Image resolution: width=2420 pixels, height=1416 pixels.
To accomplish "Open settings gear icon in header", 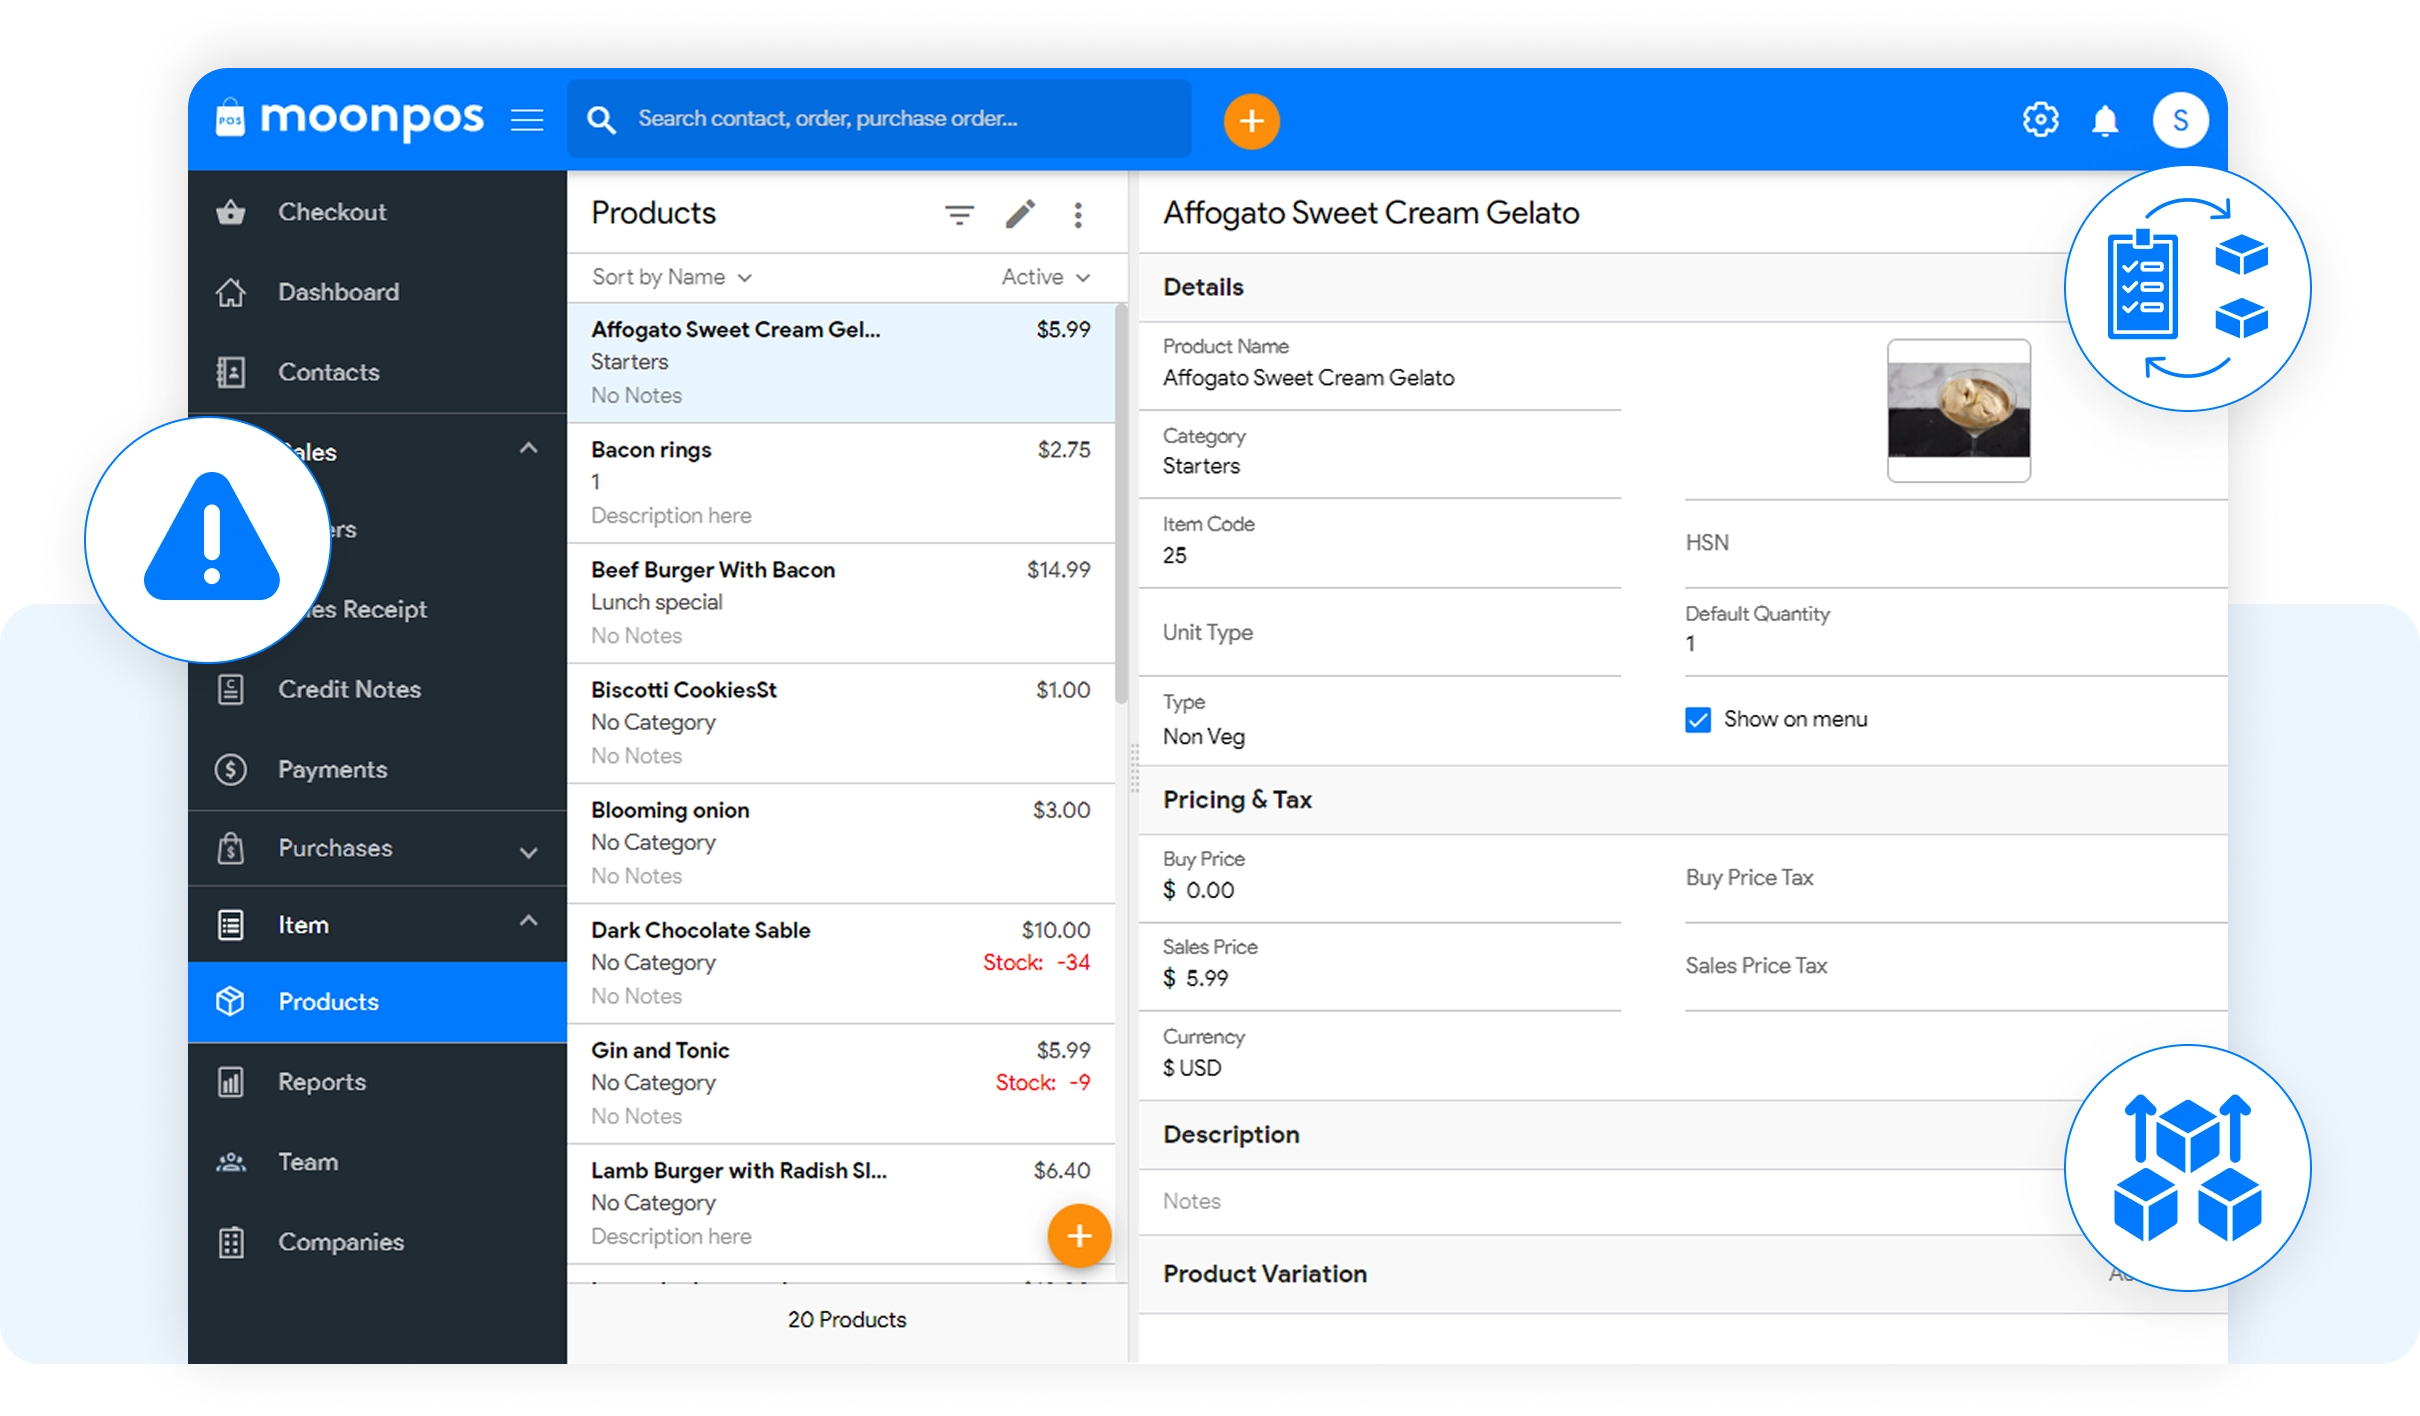I will pyautogui.click(x=2040, y=120).
